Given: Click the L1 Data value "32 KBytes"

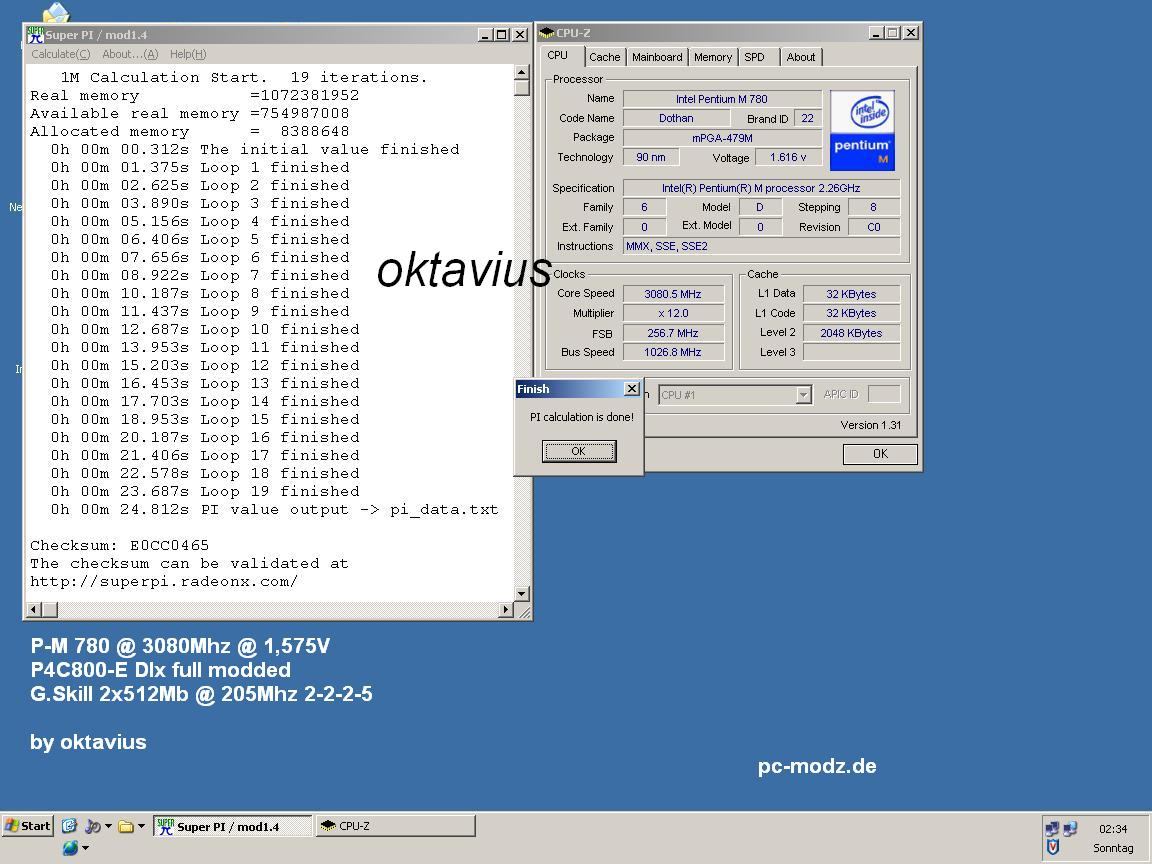Looking at the screenshot, I should coord(852,294).
